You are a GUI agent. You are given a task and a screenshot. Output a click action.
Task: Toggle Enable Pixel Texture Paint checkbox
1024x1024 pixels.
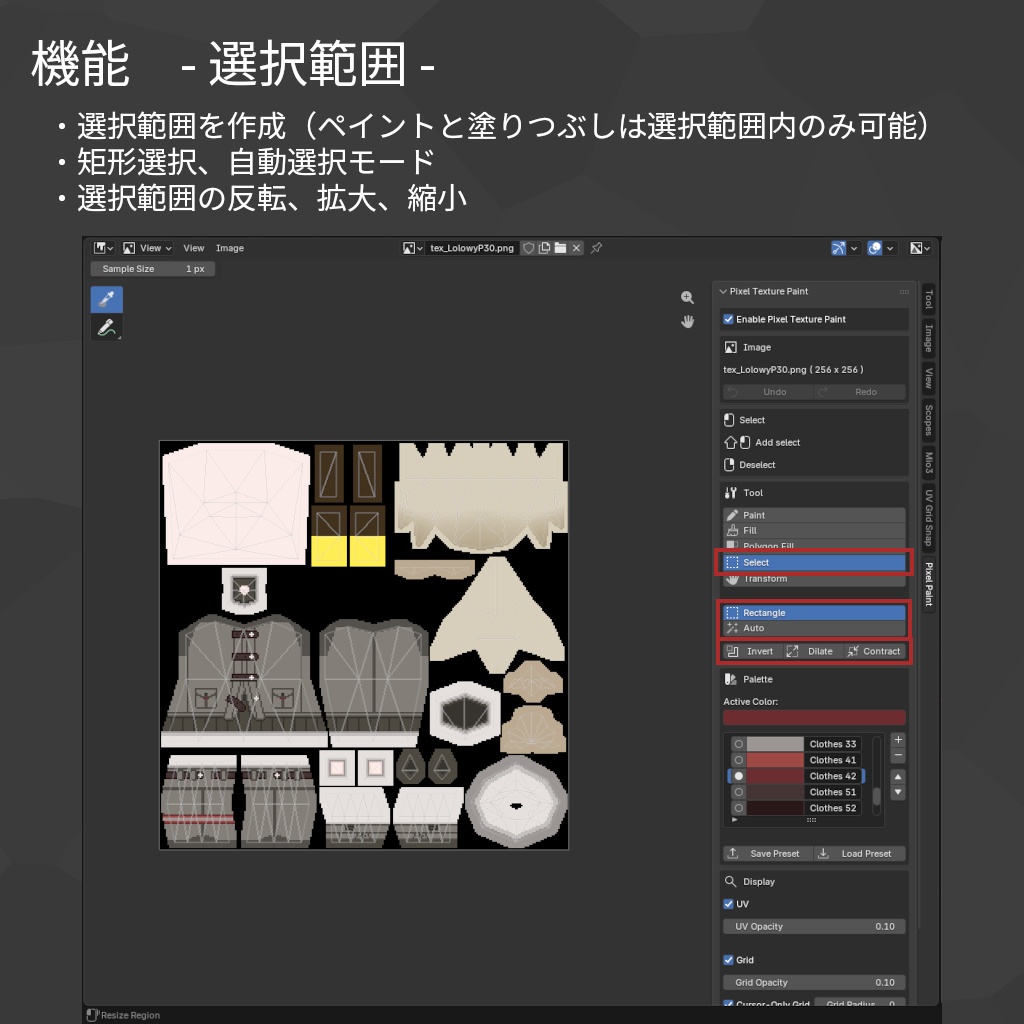coord(728,319)
